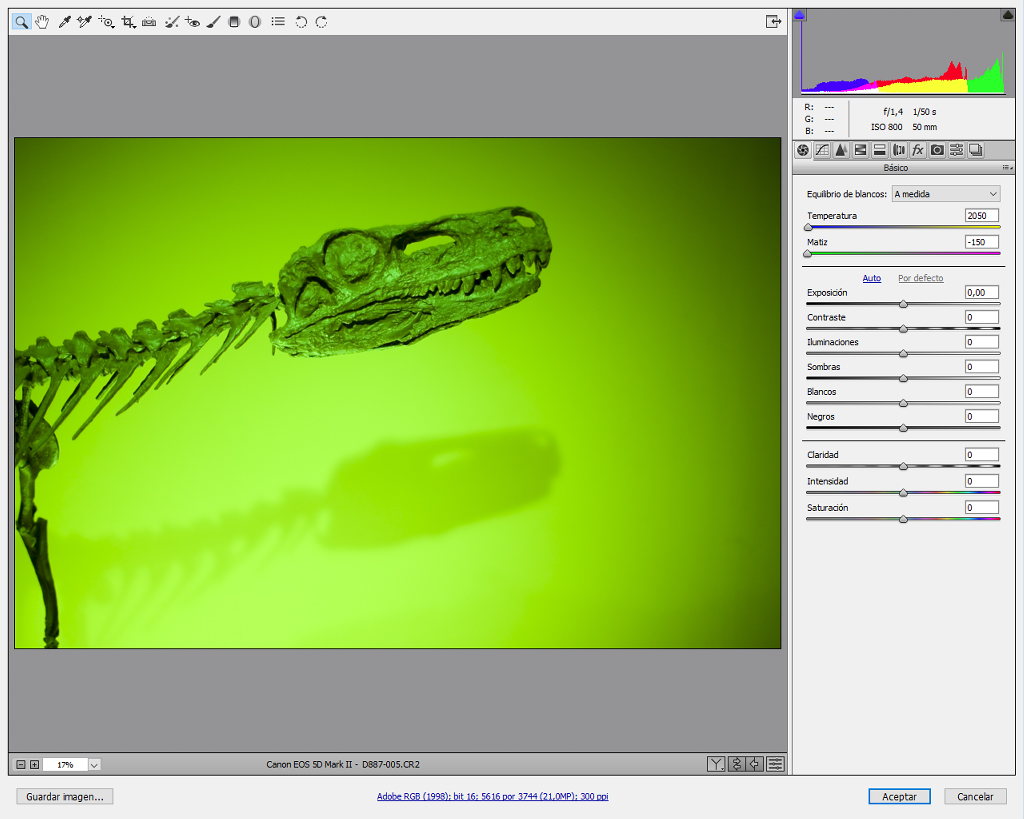Rotate image 90° counterclockwise
This screenshot has height=819, width=1024.
pos(300,22)
